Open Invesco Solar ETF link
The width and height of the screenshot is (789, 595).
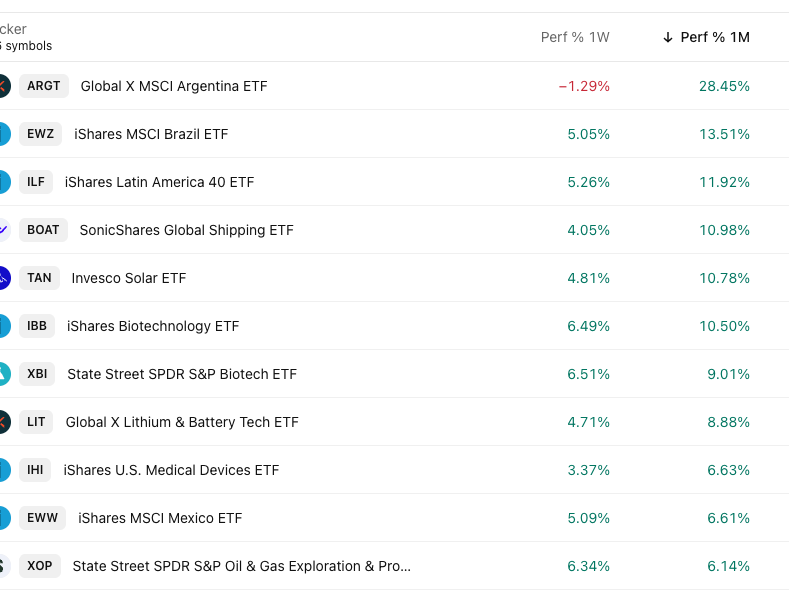[128, 278]
